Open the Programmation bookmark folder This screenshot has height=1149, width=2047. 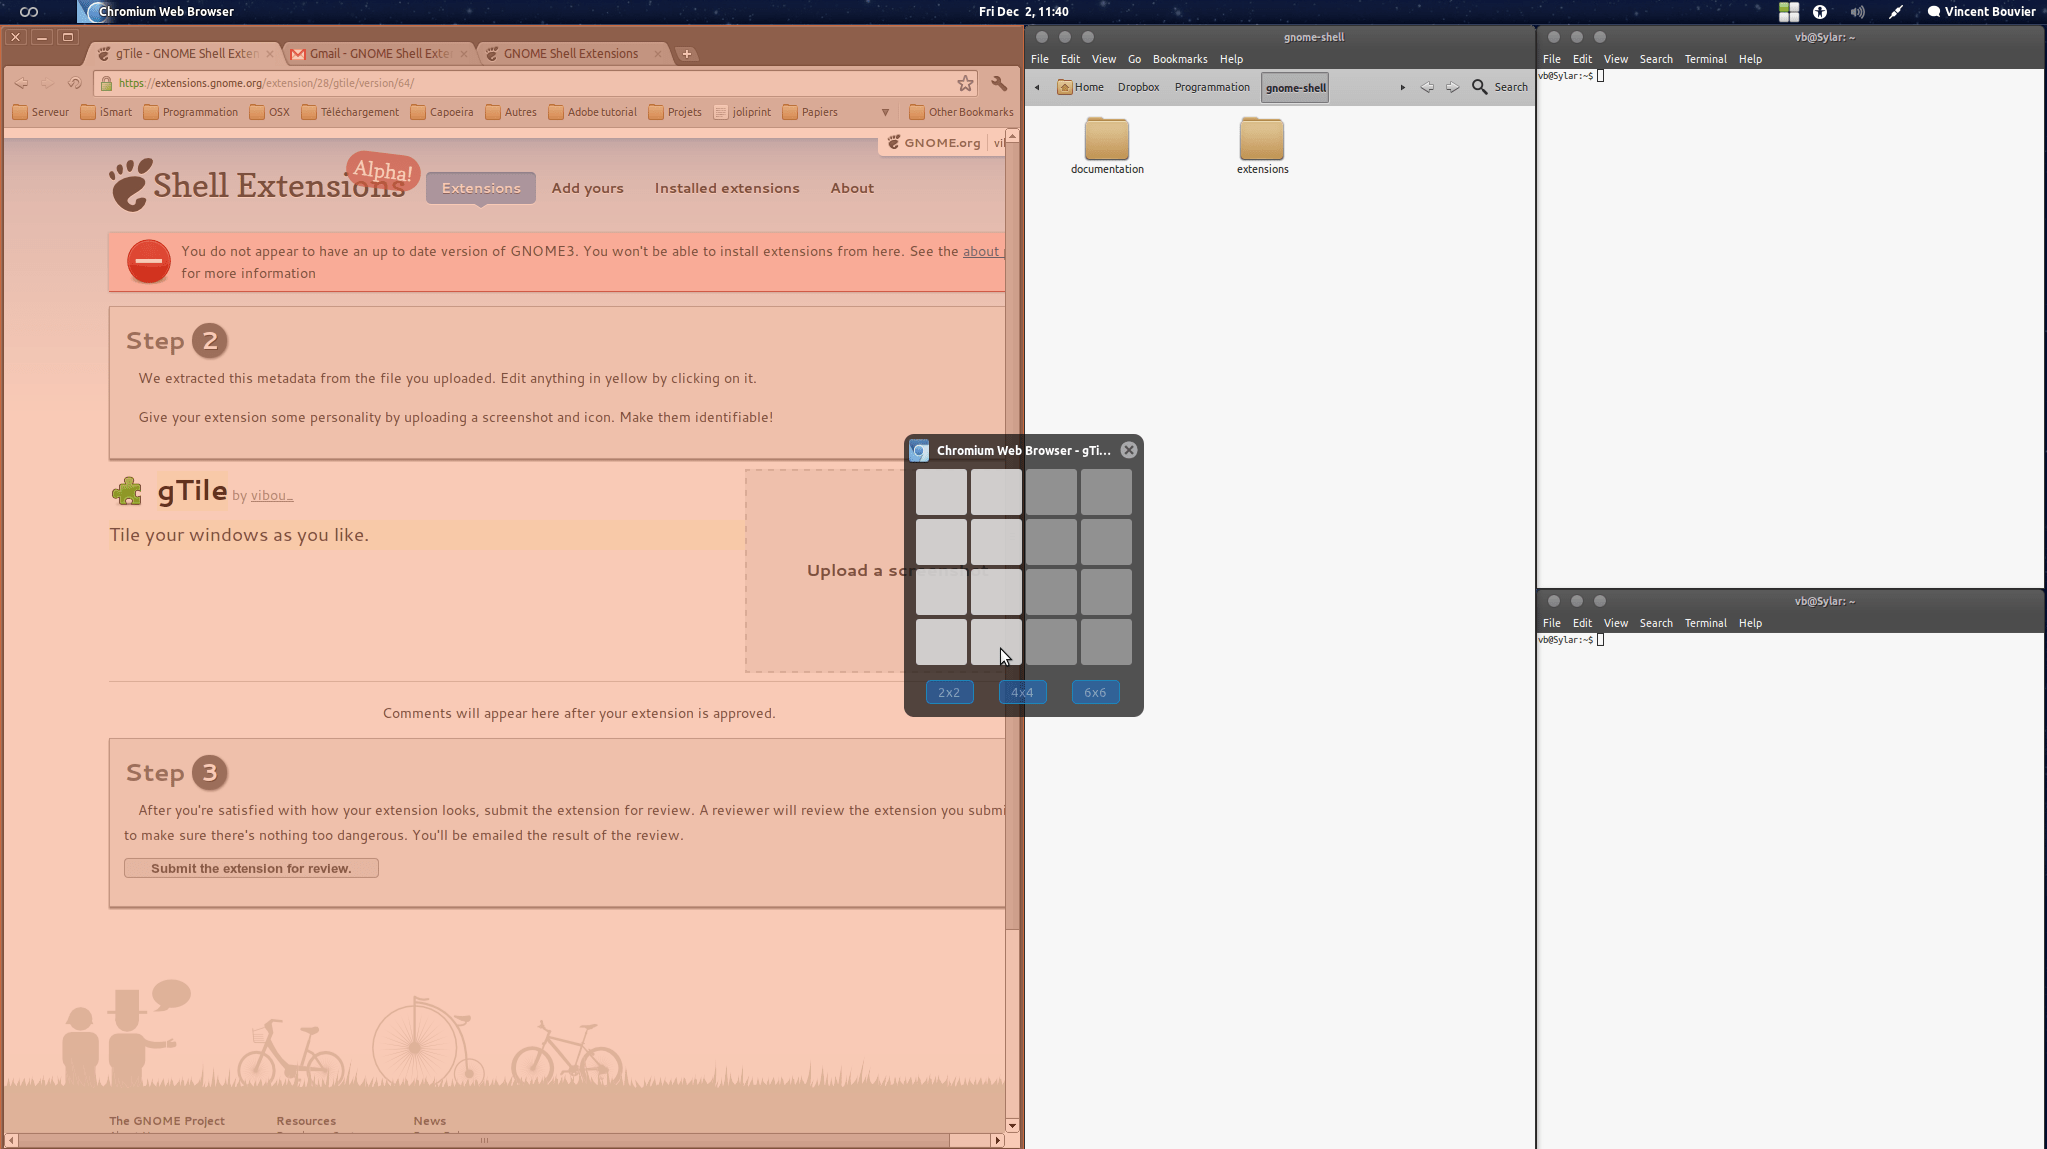pyautogui.click(x=191, y=112)
